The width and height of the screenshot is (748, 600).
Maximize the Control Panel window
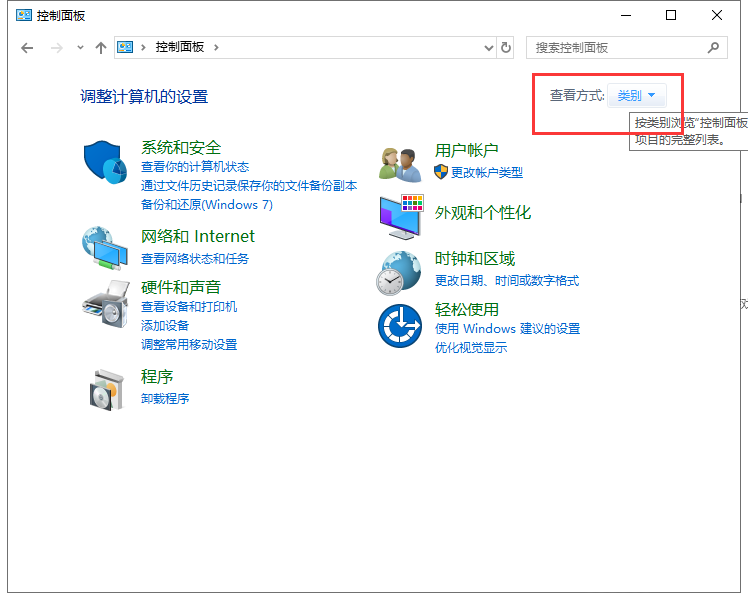671,15
